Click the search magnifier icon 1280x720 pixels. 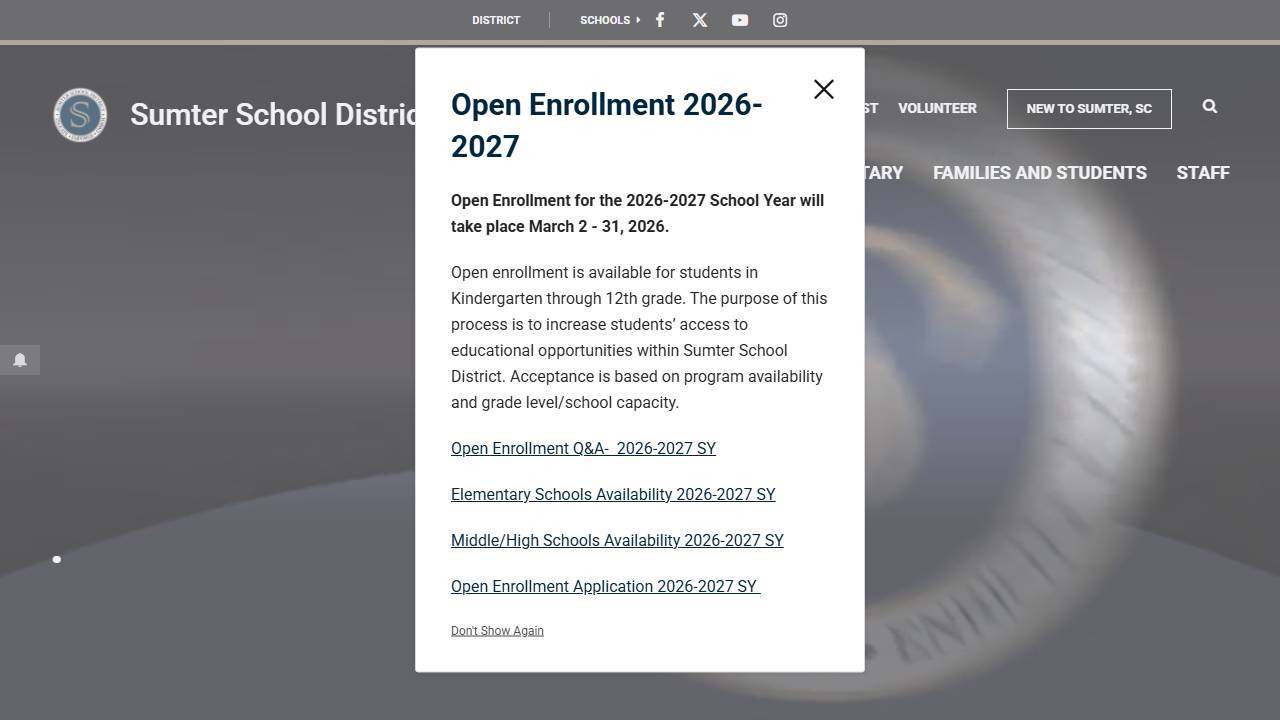coord(1209,107)
